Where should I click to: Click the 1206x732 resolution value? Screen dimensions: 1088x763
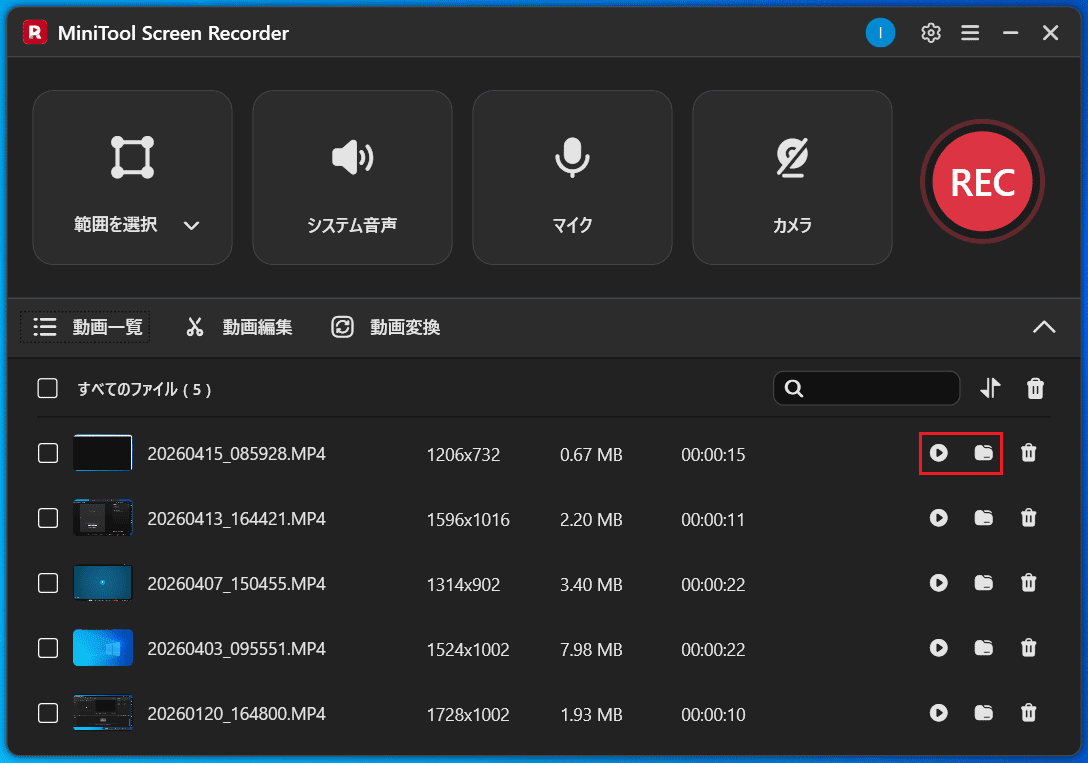(464, 454)
